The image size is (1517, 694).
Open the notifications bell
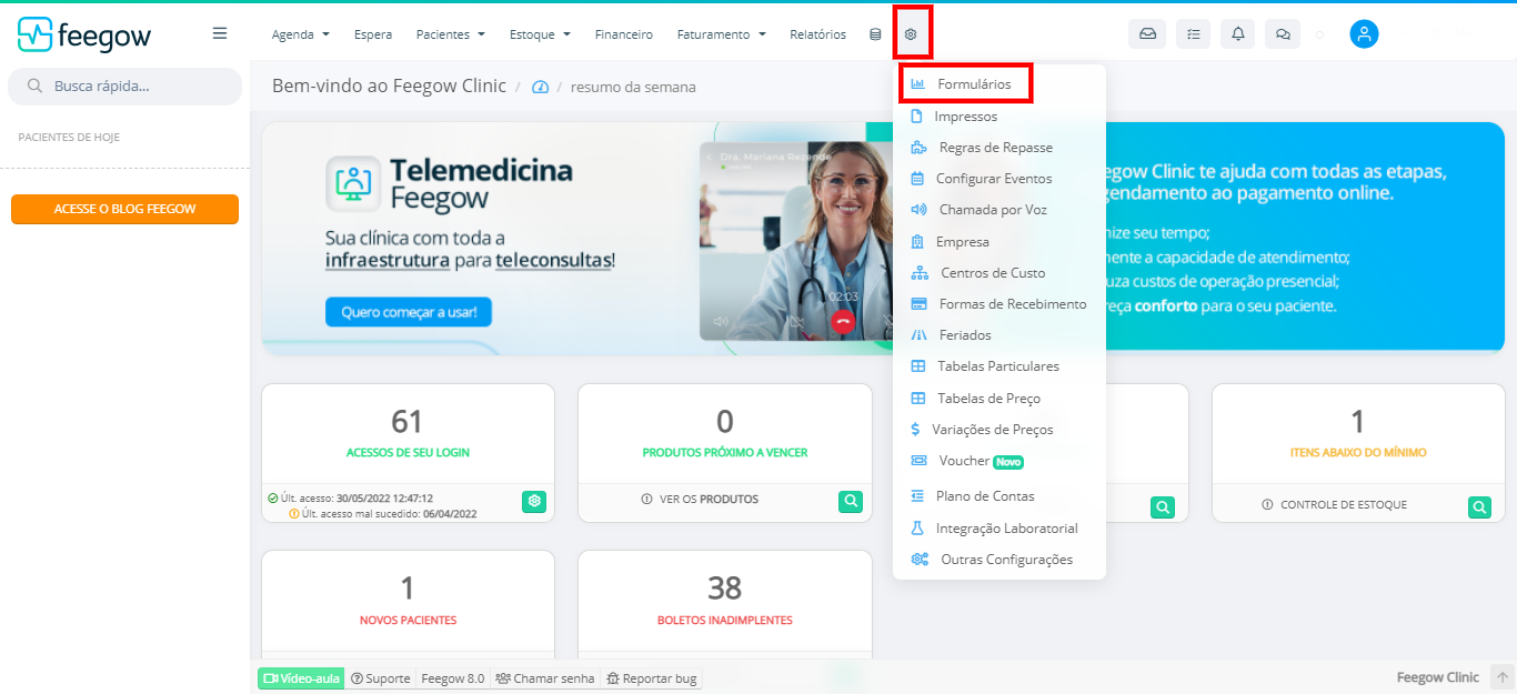[x=1238, y=34]
